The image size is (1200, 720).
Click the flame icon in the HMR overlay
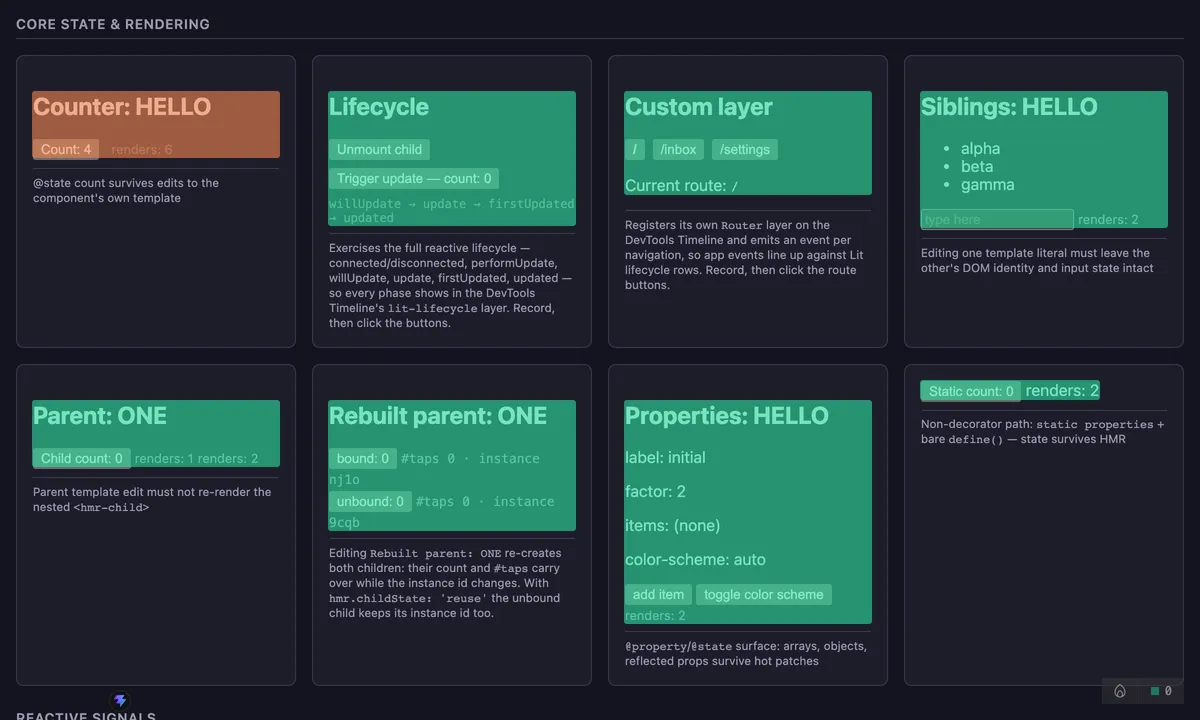pos(1120,691)
